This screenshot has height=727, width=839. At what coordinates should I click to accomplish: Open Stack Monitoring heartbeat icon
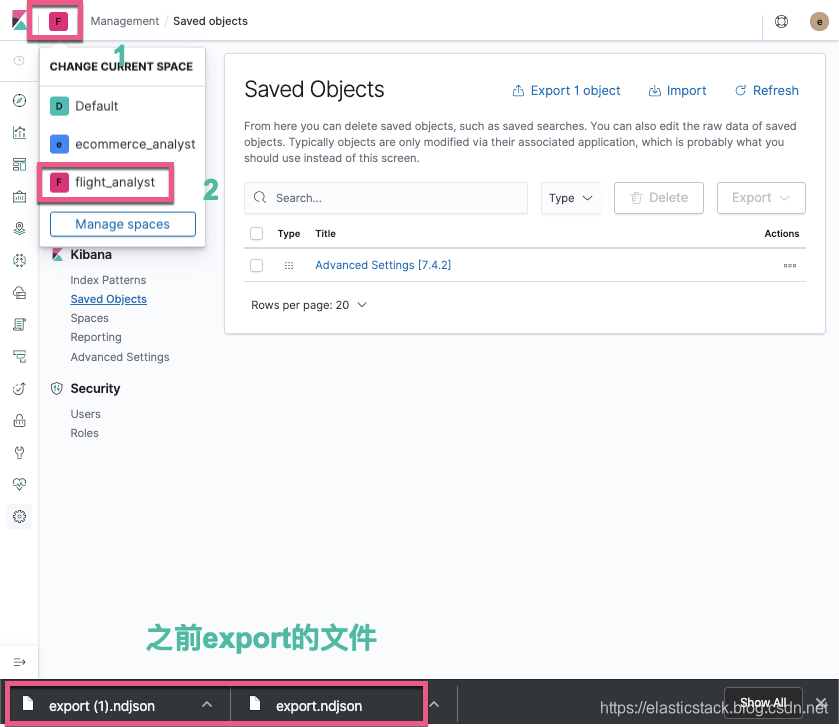coord(19,485)
